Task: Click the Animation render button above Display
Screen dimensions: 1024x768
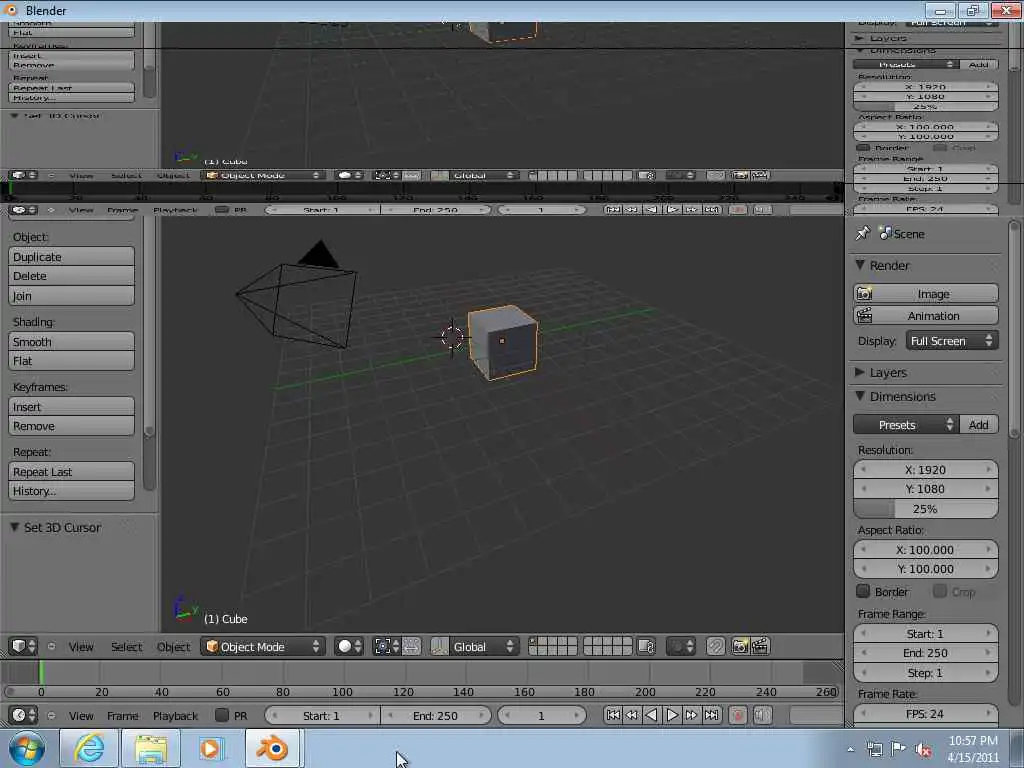Action: pos(925,315)
